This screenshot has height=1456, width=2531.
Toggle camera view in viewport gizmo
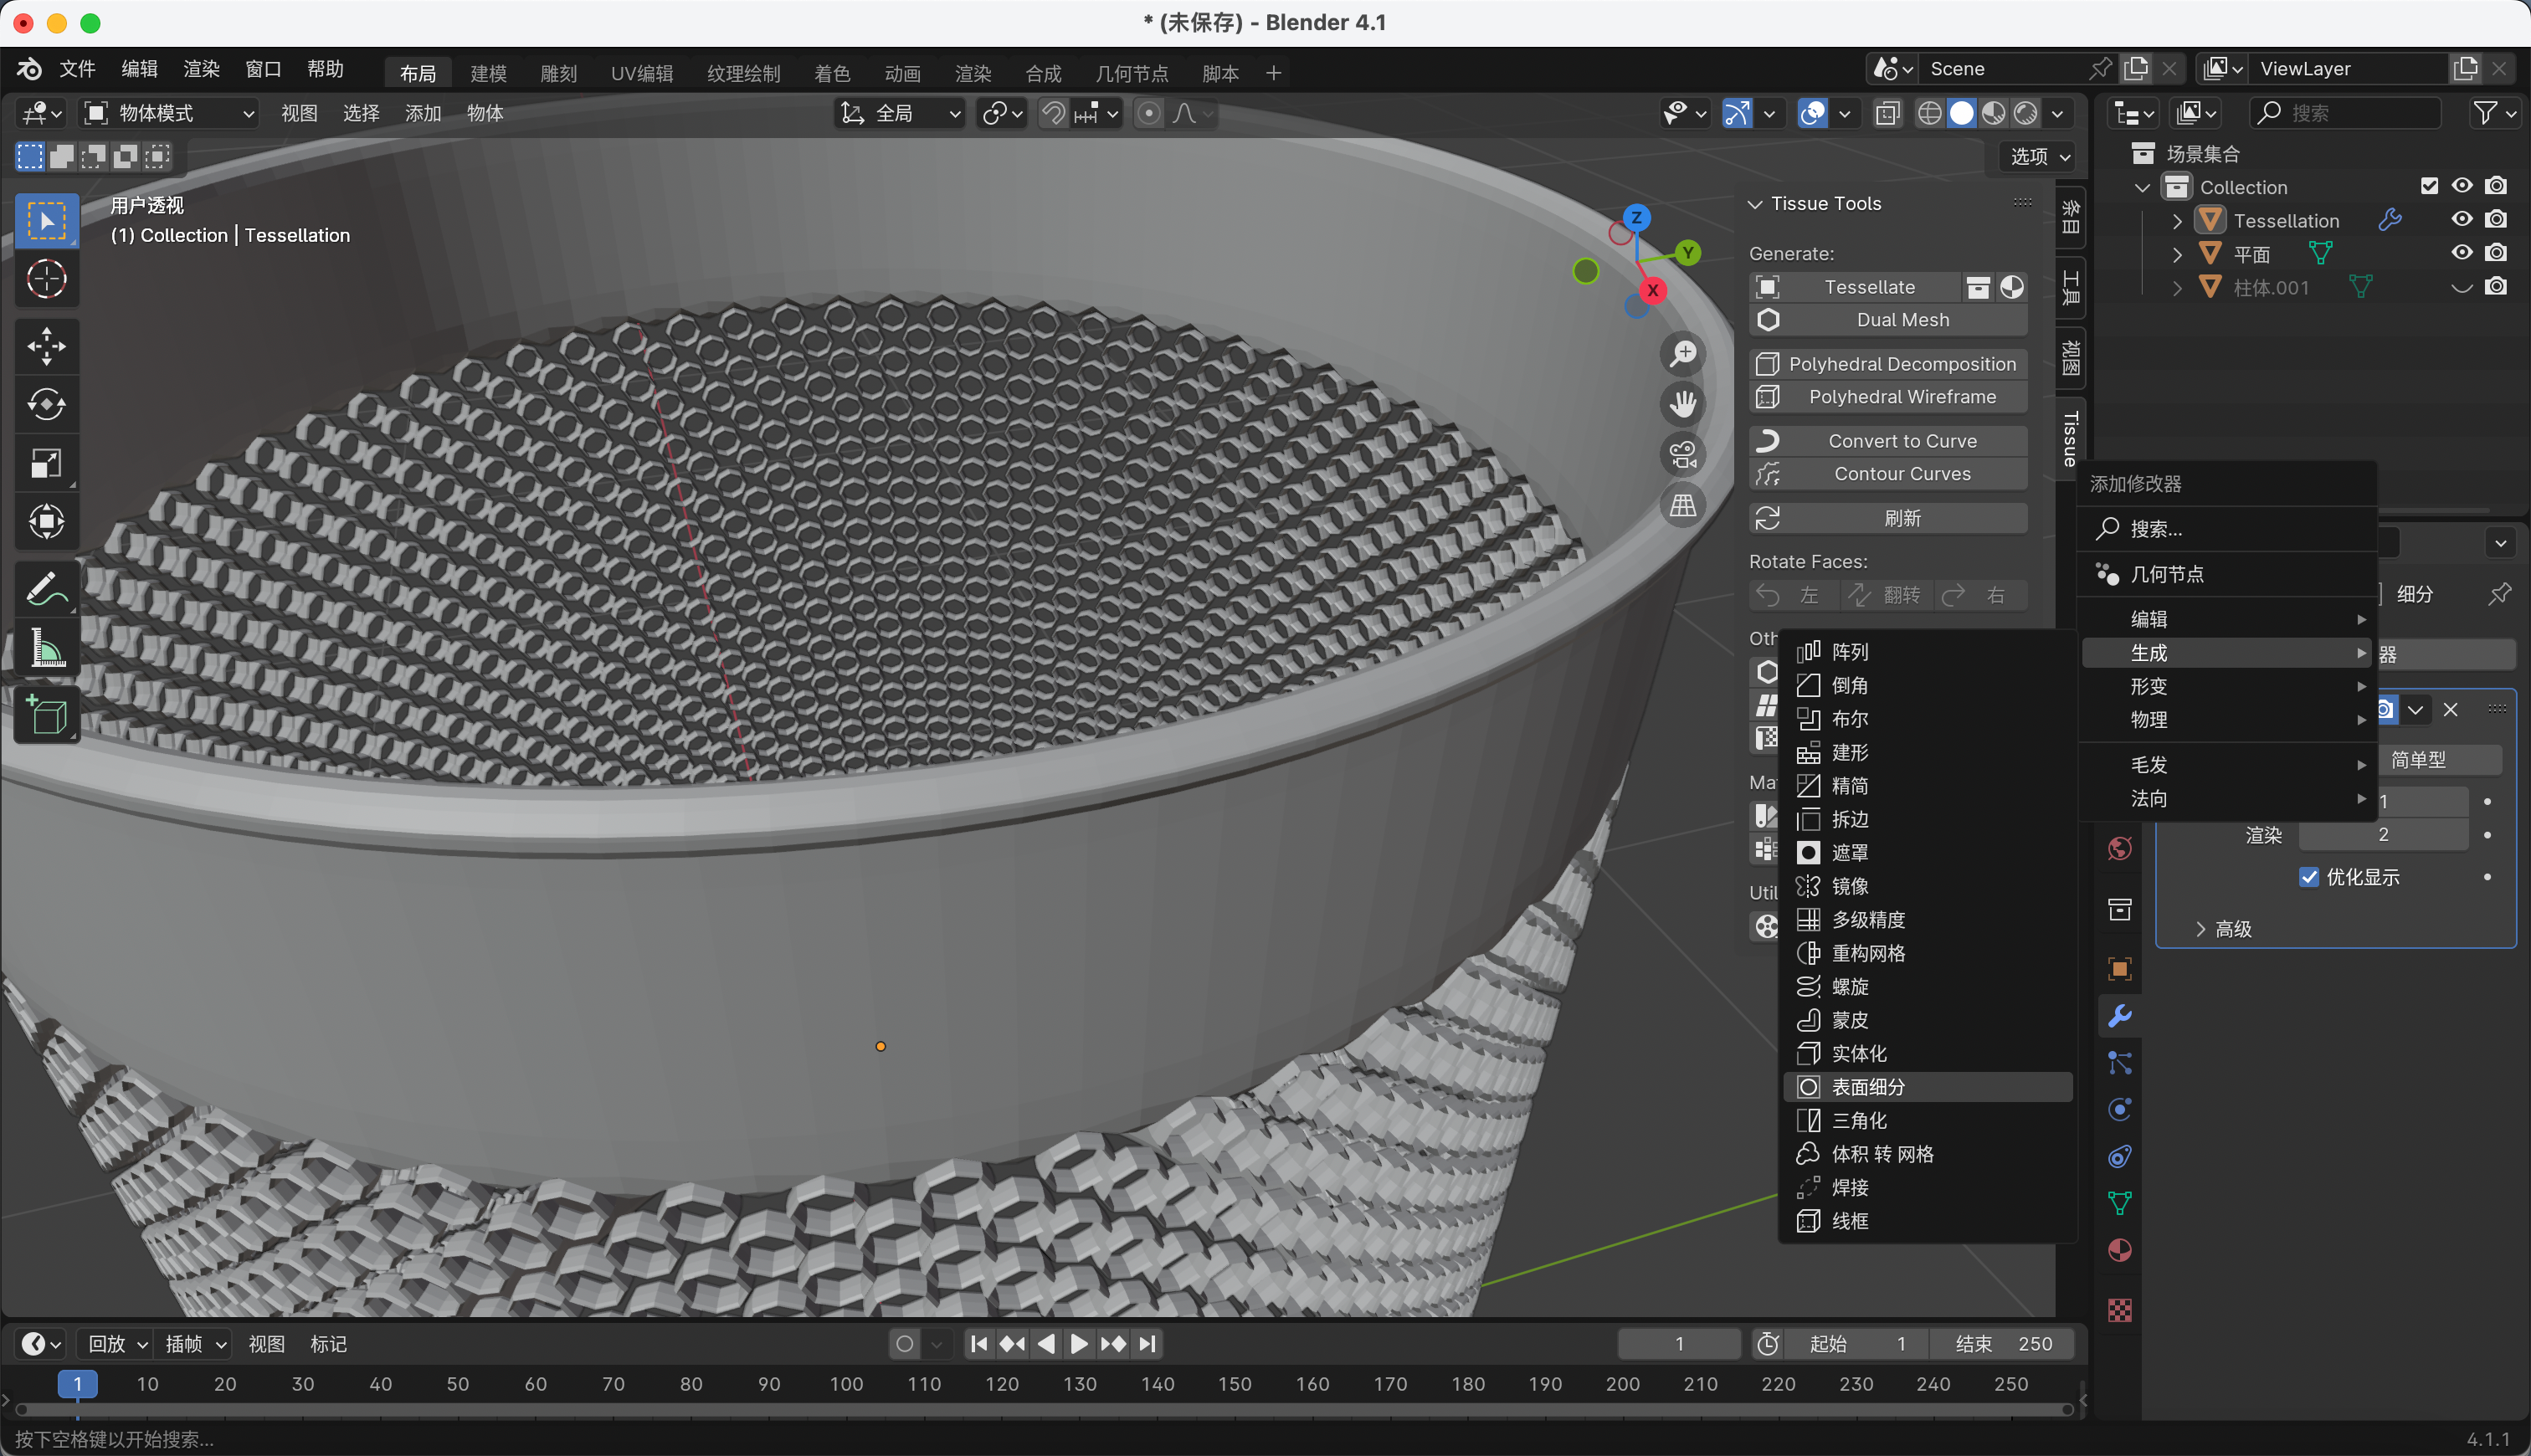(x=1684, y=455)
